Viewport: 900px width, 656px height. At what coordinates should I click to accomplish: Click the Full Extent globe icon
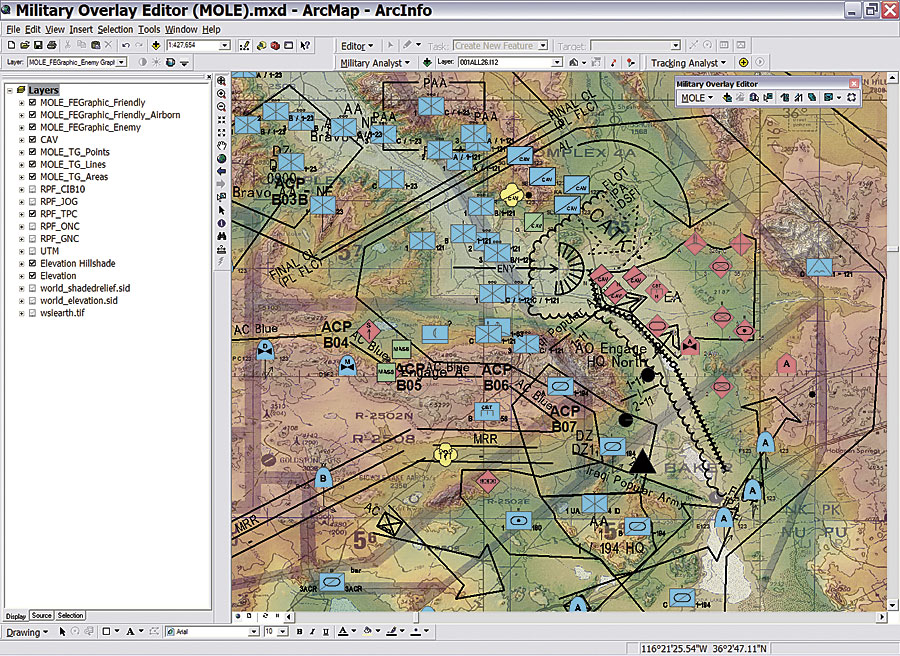222,159
